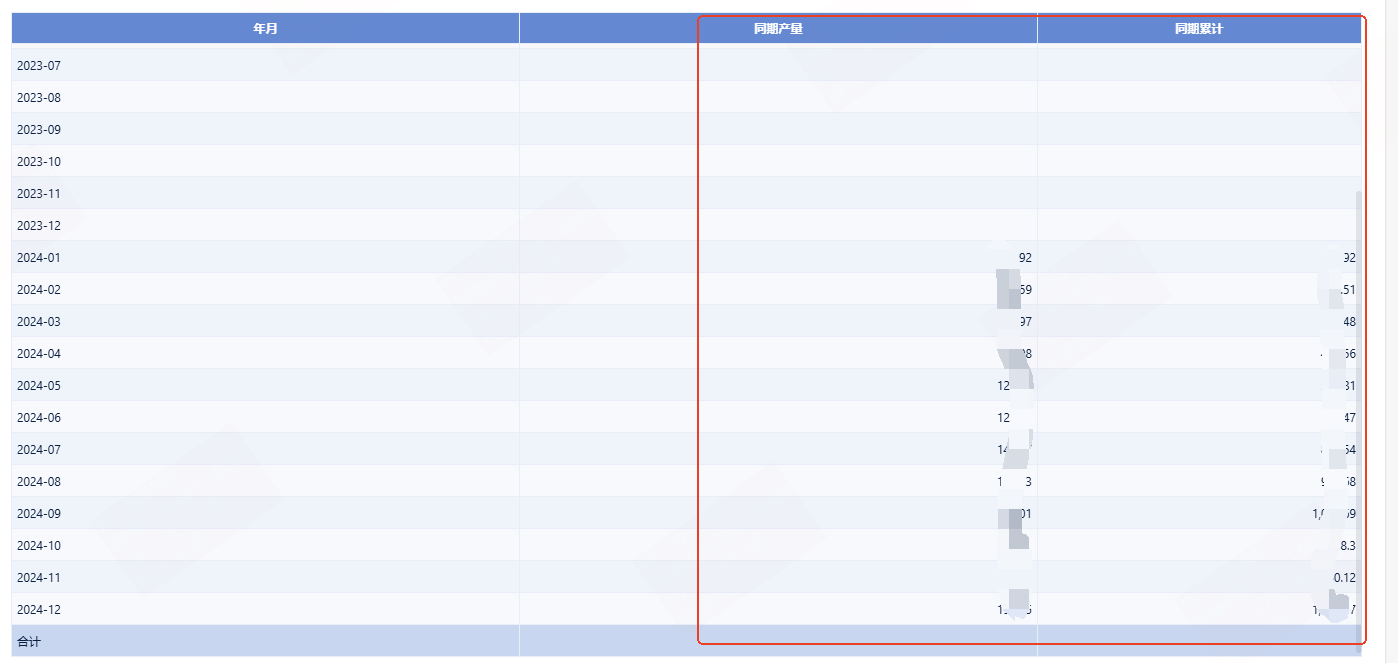Select the 2024-04 row label
Screen dimensions: 1398x663
pyautogui.click(x=39, y=354)
